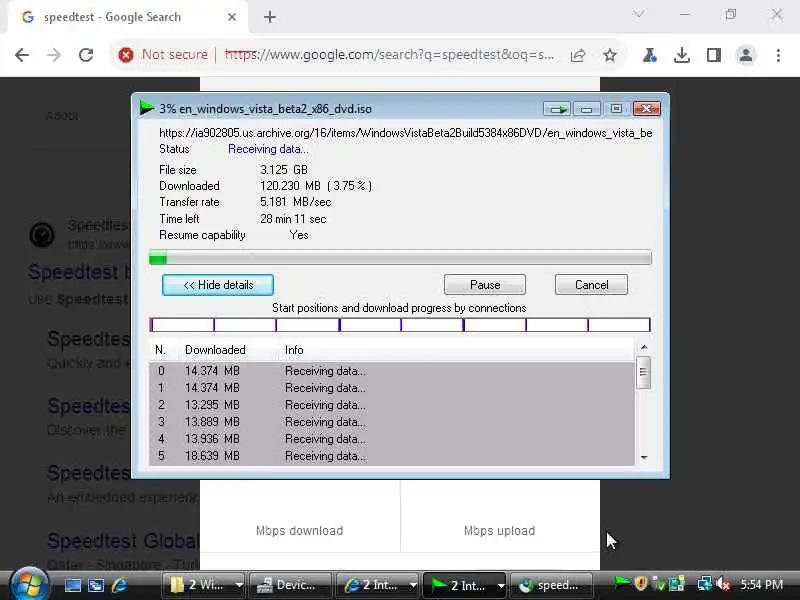
Task: Select connection row 1 in the list
Action: click(392, 388)
